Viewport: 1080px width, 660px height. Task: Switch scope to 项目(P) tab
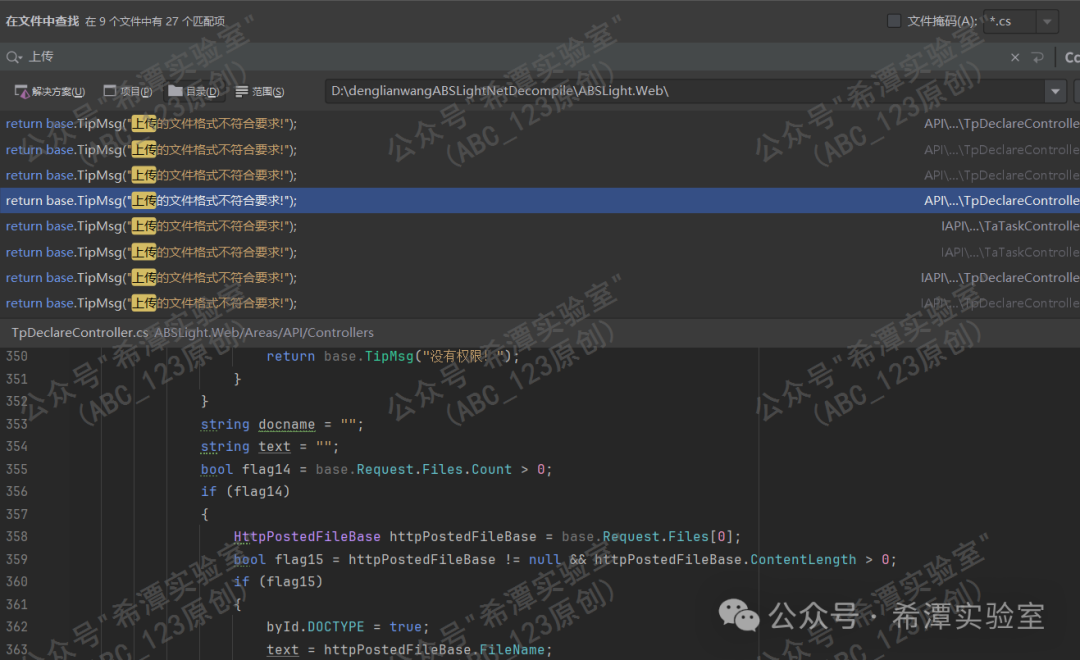click(127, 92)
